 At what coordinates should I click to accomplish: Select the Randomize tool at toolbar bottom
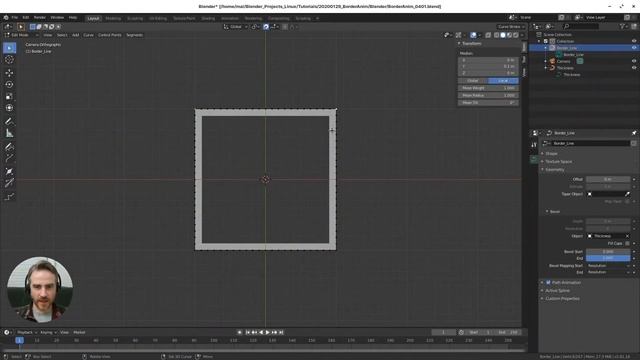pos(9,197)
